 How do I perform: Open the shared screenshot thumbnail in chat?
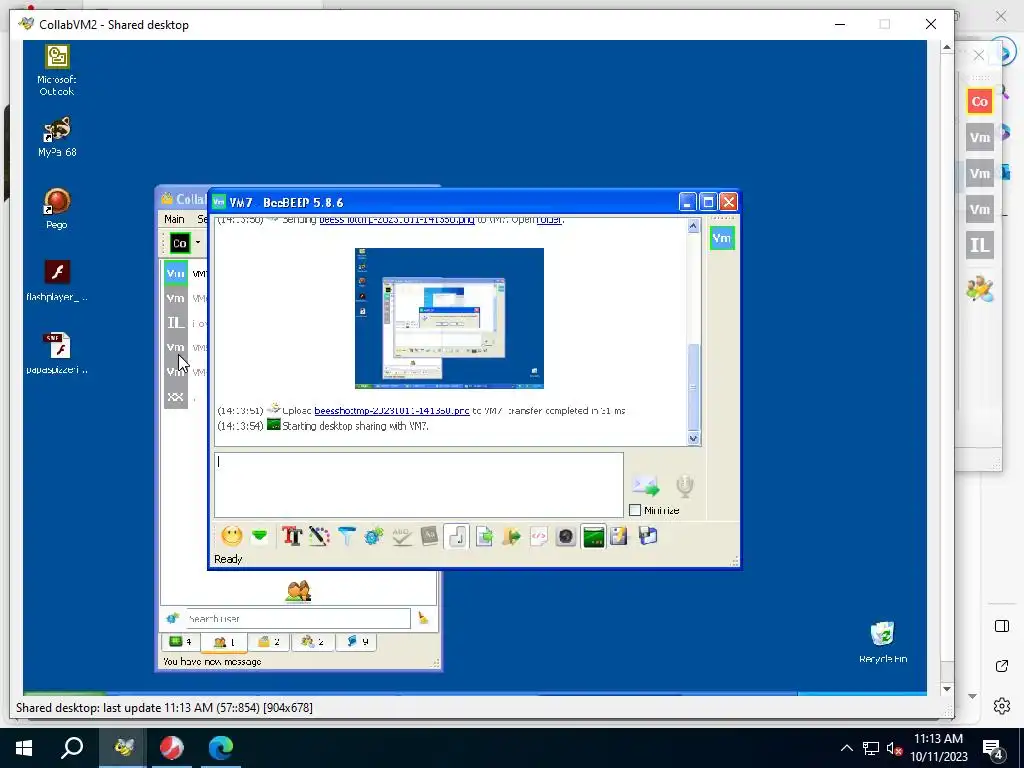[449, 318]
